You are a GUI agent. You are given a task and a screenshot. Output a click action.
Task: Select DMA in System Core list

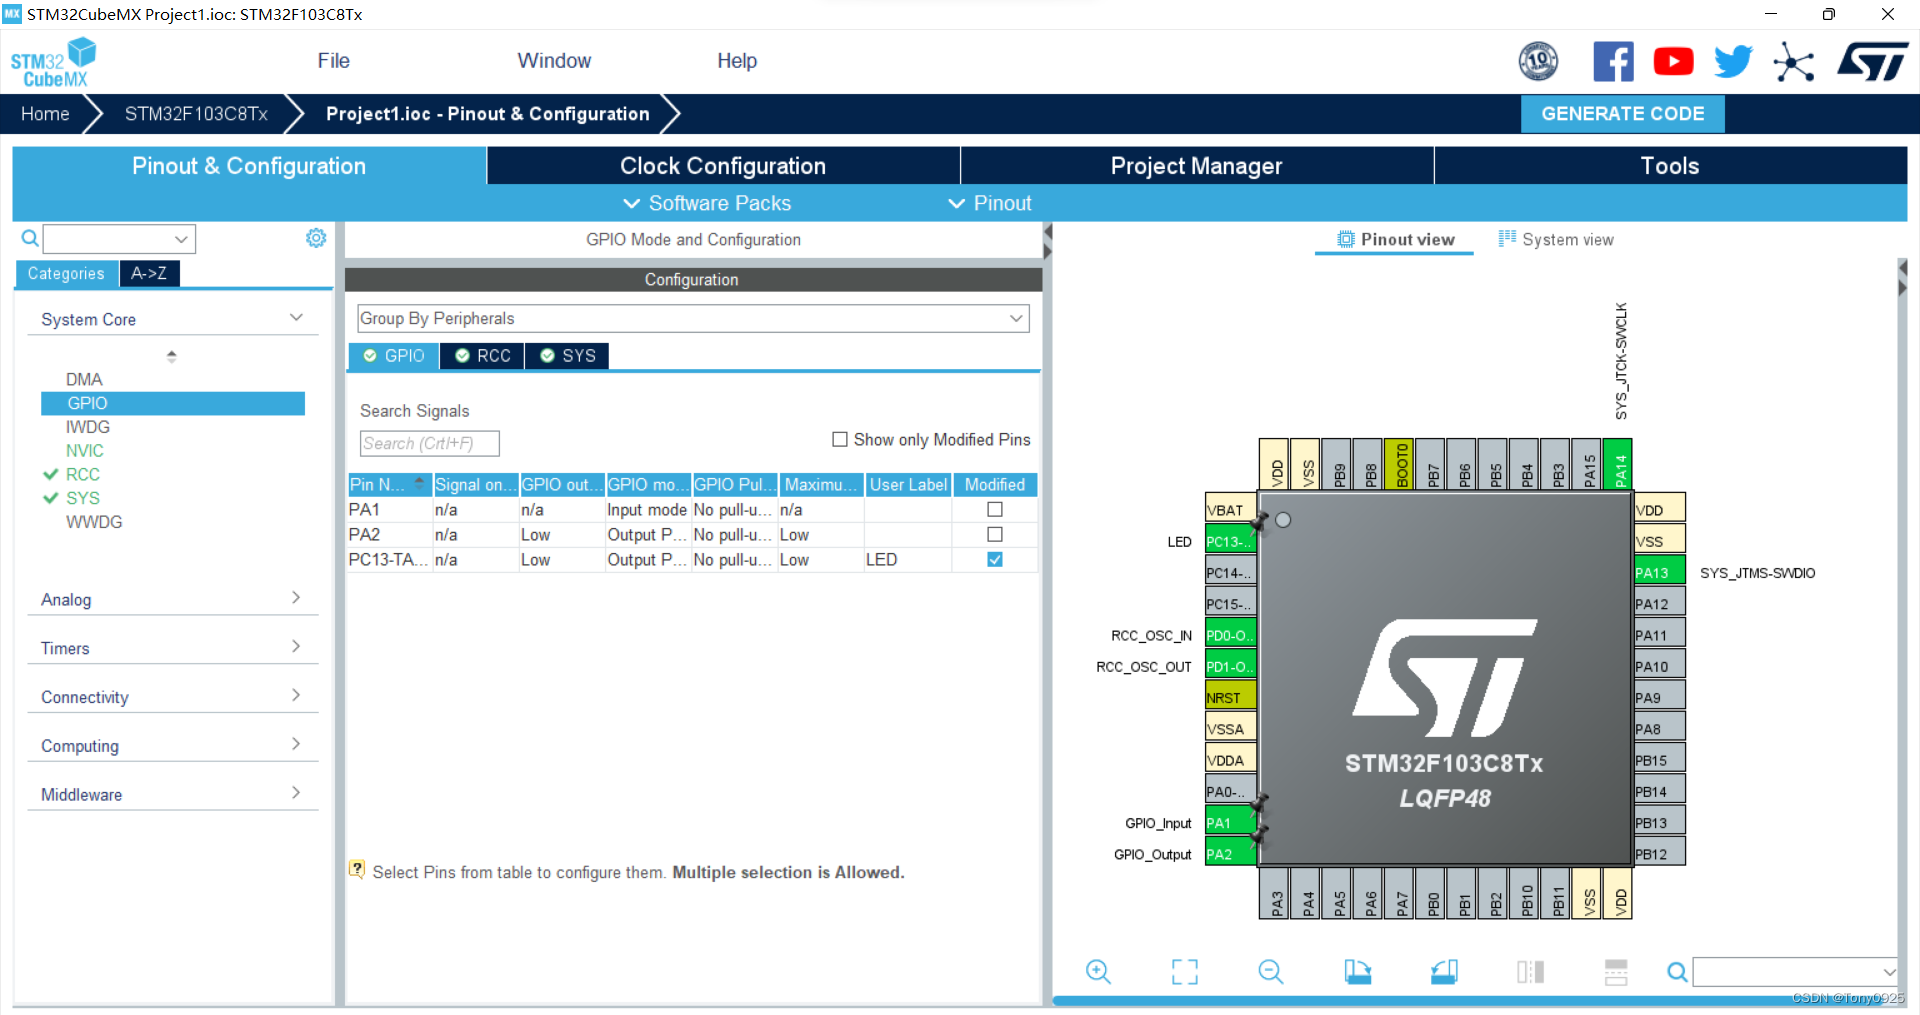click(x=84, y=379)
